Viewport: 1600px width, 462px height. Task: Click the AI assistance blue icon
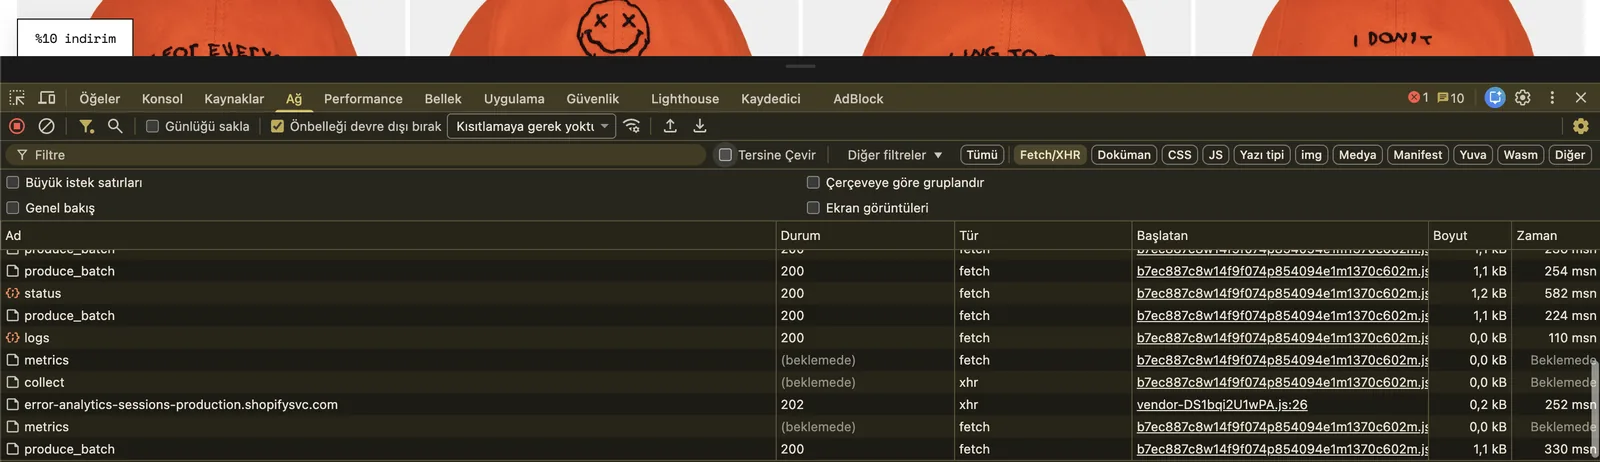pyautogui.click(x=1495, y=98)
